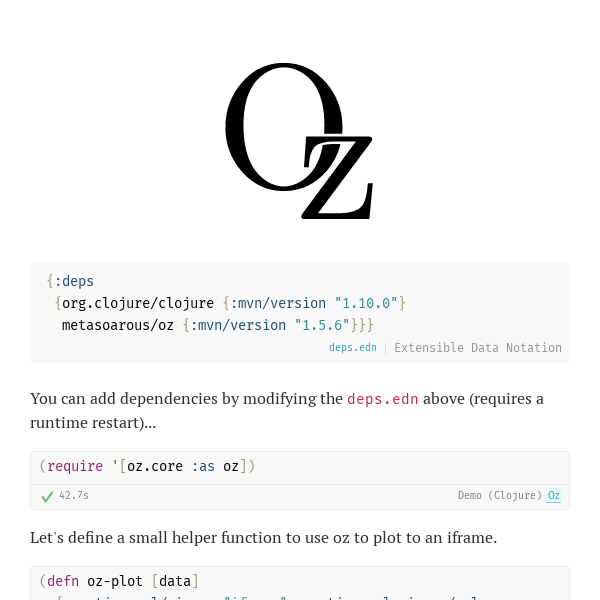Click the org.clojure/clojure dependency line
This screenshot has width=600, height=600.
(230, 303)
